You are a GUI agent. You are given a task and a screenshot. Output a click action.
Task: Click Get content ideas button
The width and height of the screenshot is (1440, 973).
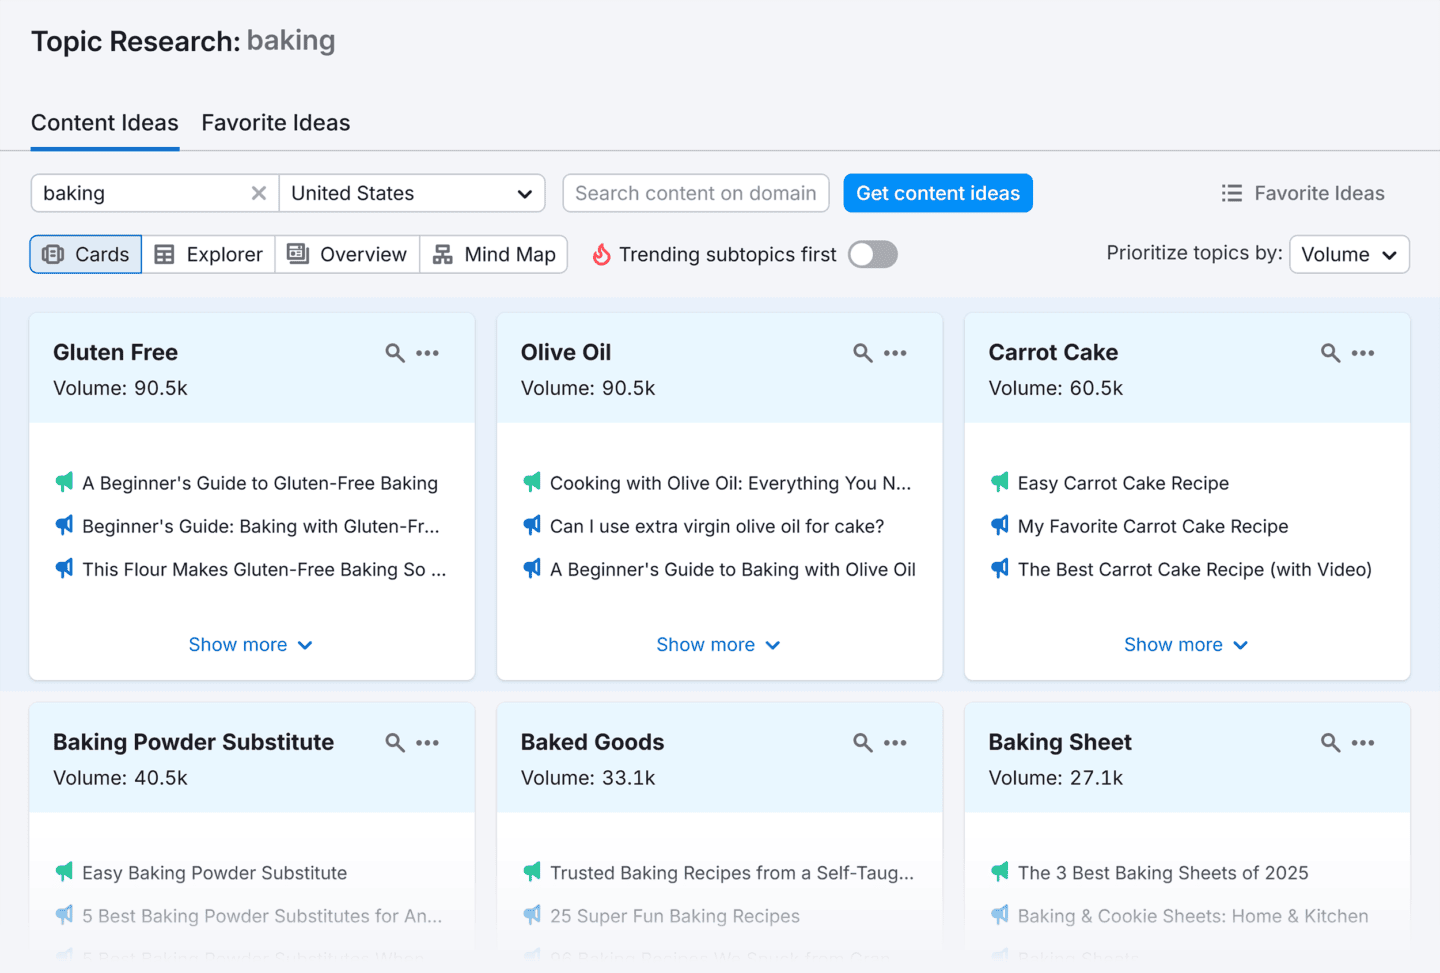(x=938, y=193)
